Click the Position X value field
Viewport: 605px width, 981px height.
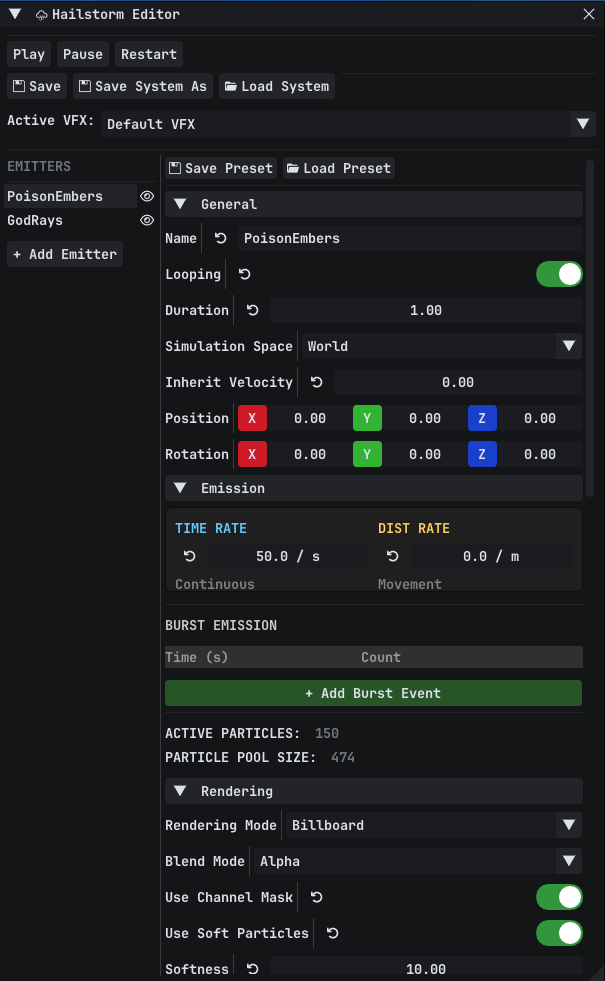tap(310, 419)
